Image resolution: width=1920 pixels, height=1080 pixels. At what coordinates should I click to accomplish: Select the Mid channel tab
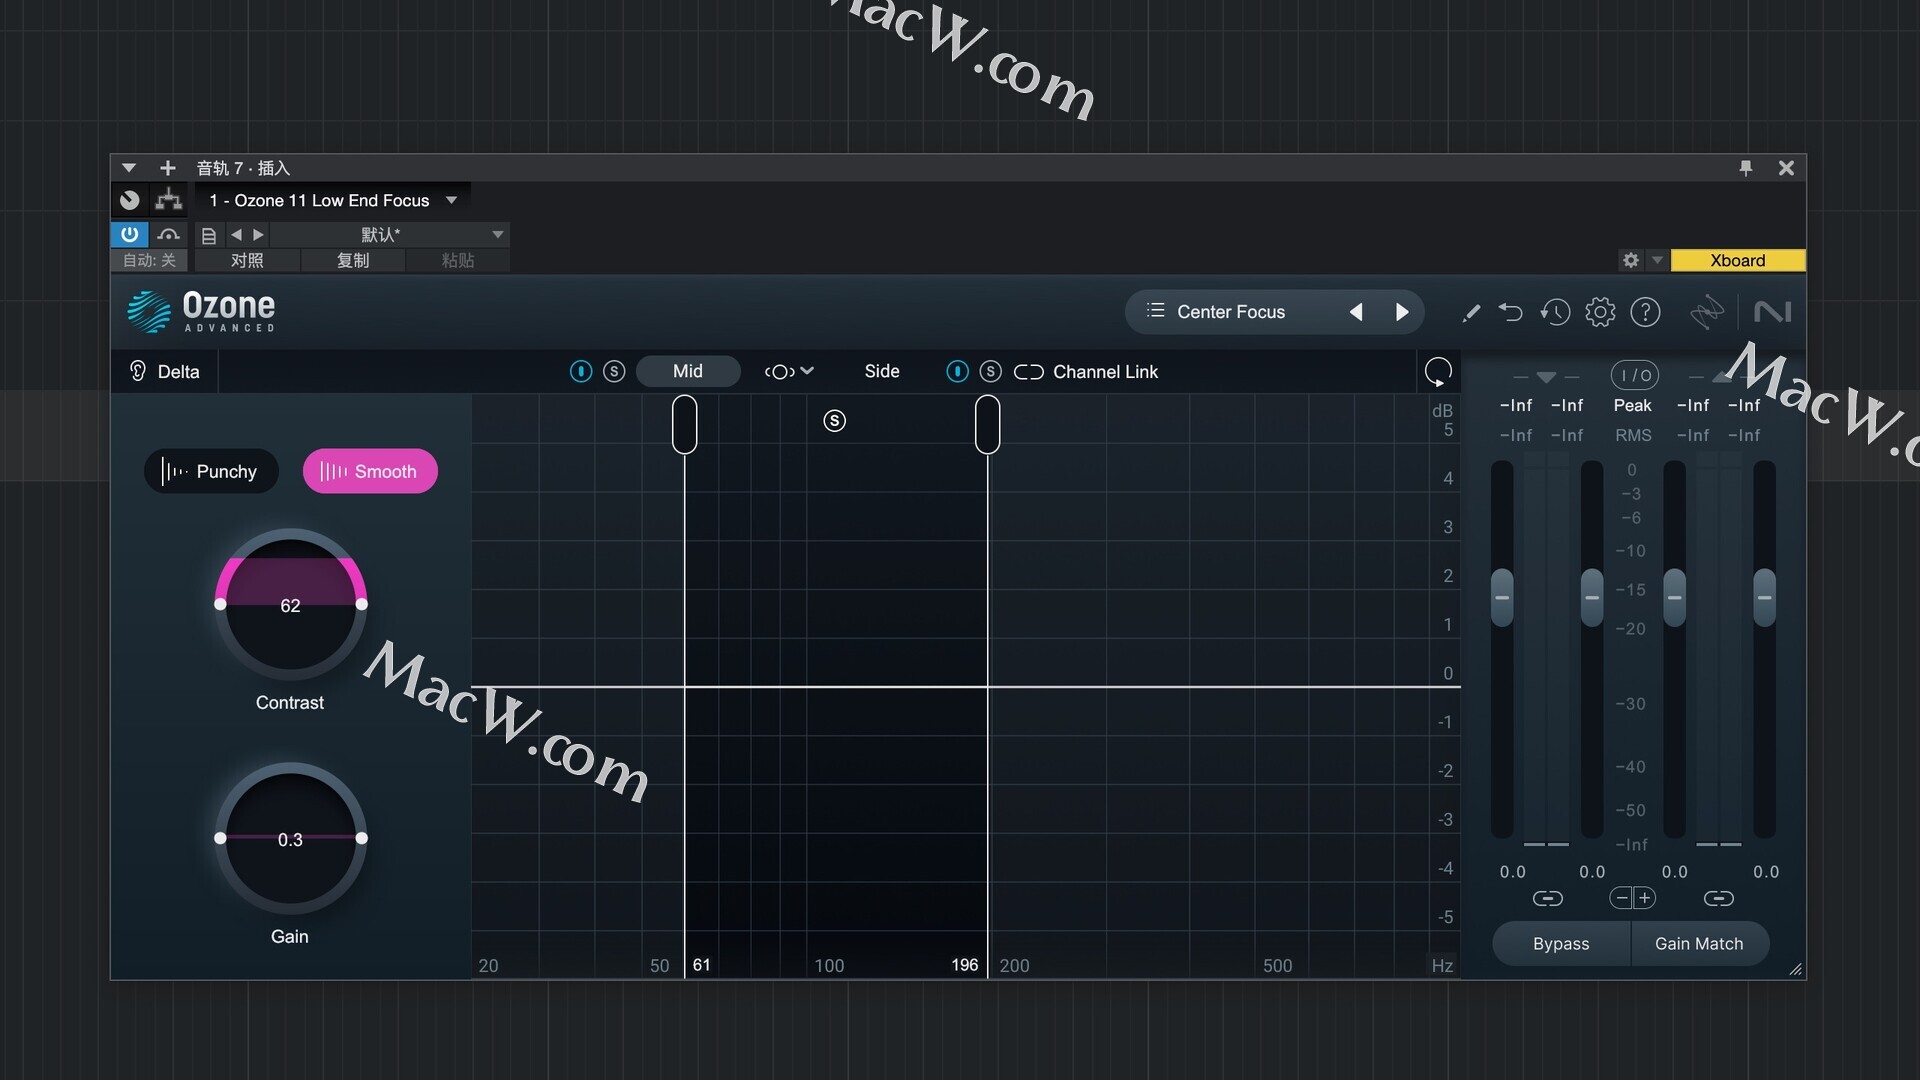pyautogui.click(x=688, y=371)
